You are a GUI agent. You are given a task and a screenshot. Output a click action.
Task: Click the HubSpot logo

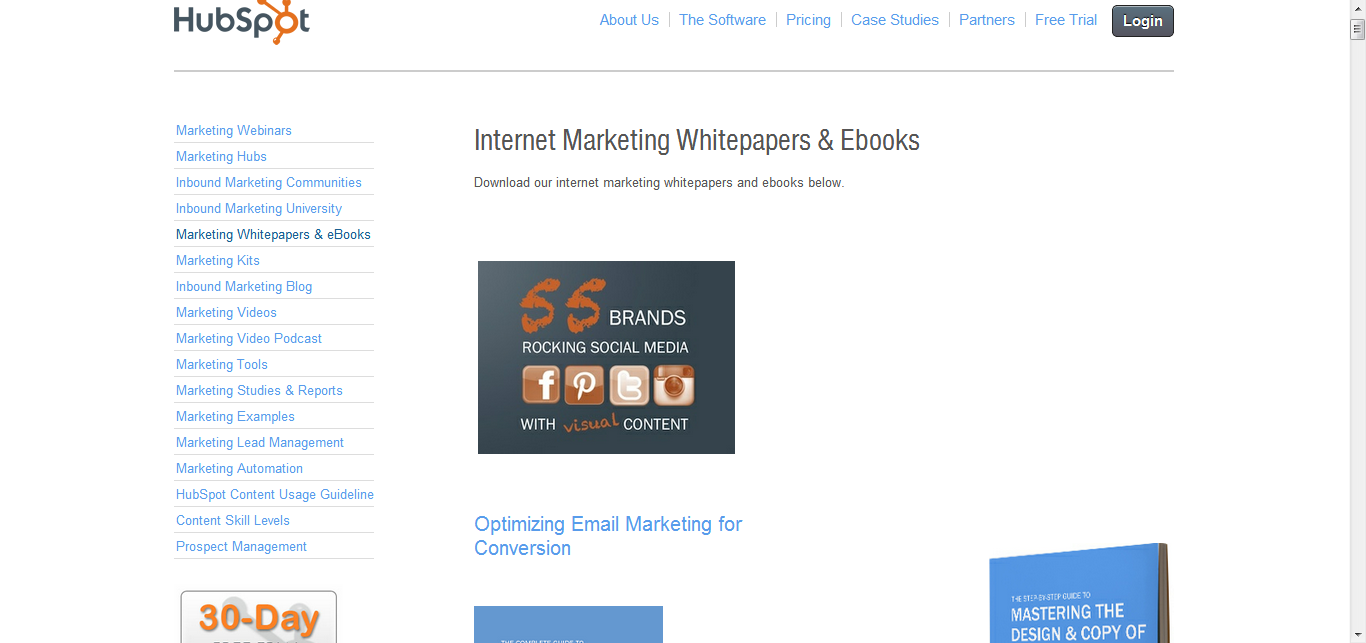pos(242,20)
